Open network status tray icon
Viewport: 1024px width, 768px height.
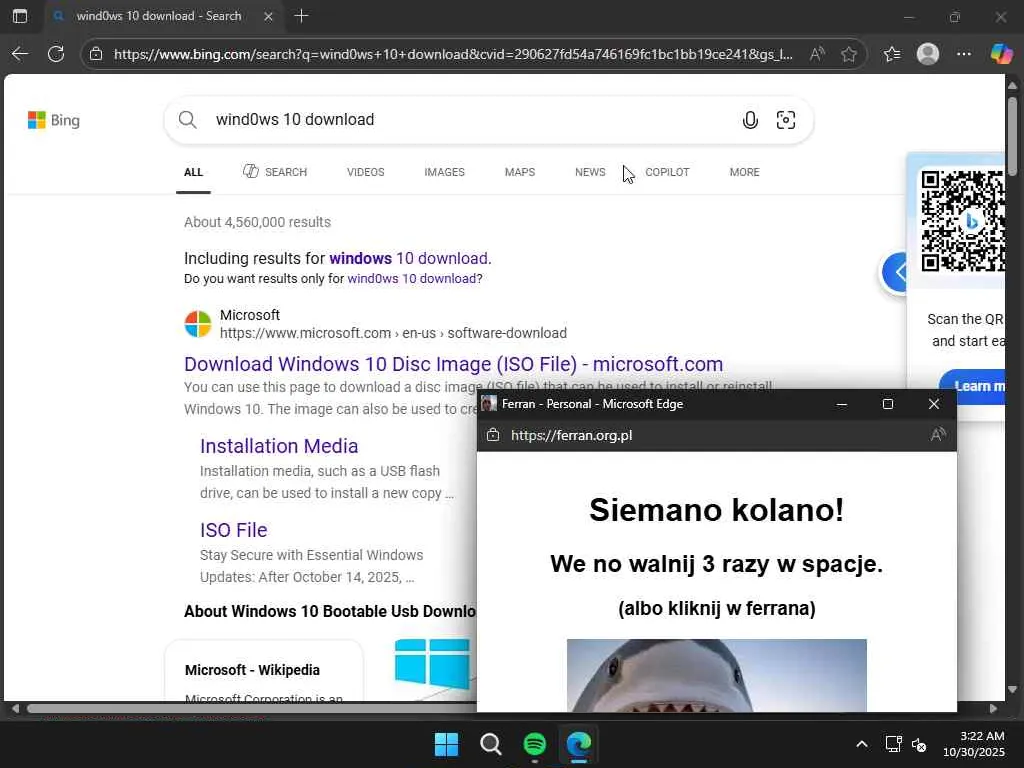pyautogui.click(x=893, y=744)
